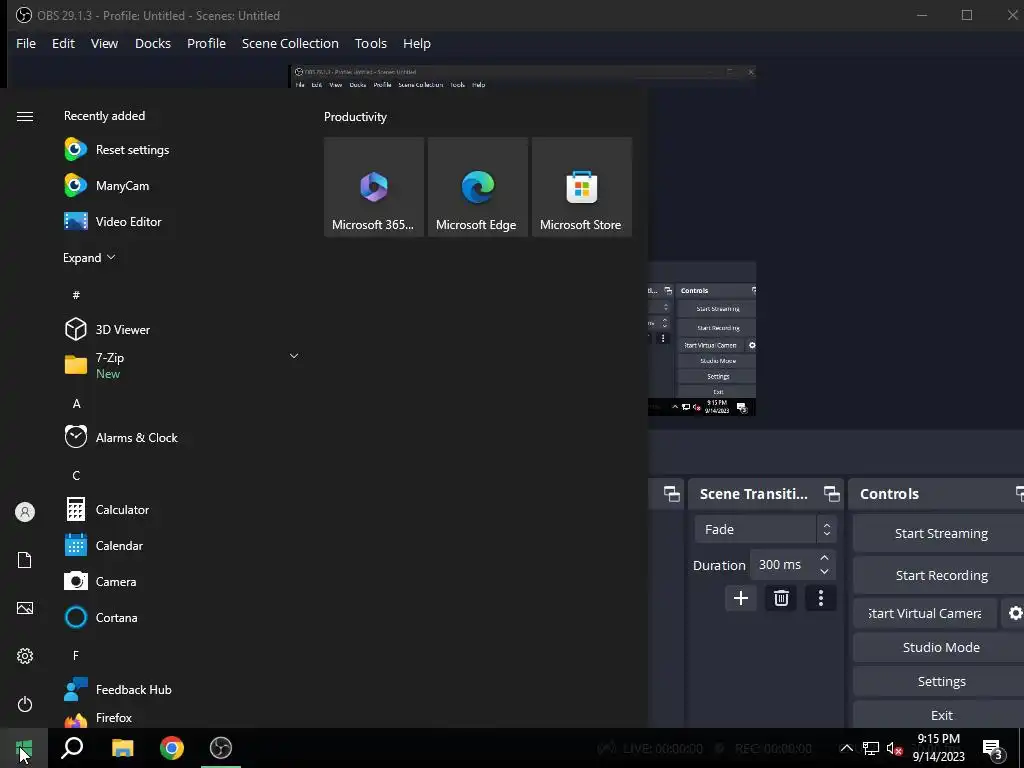Click the A letter header in app list
Image resolution: width=1024 pixels, height=768 pixels.
(76, 404)
